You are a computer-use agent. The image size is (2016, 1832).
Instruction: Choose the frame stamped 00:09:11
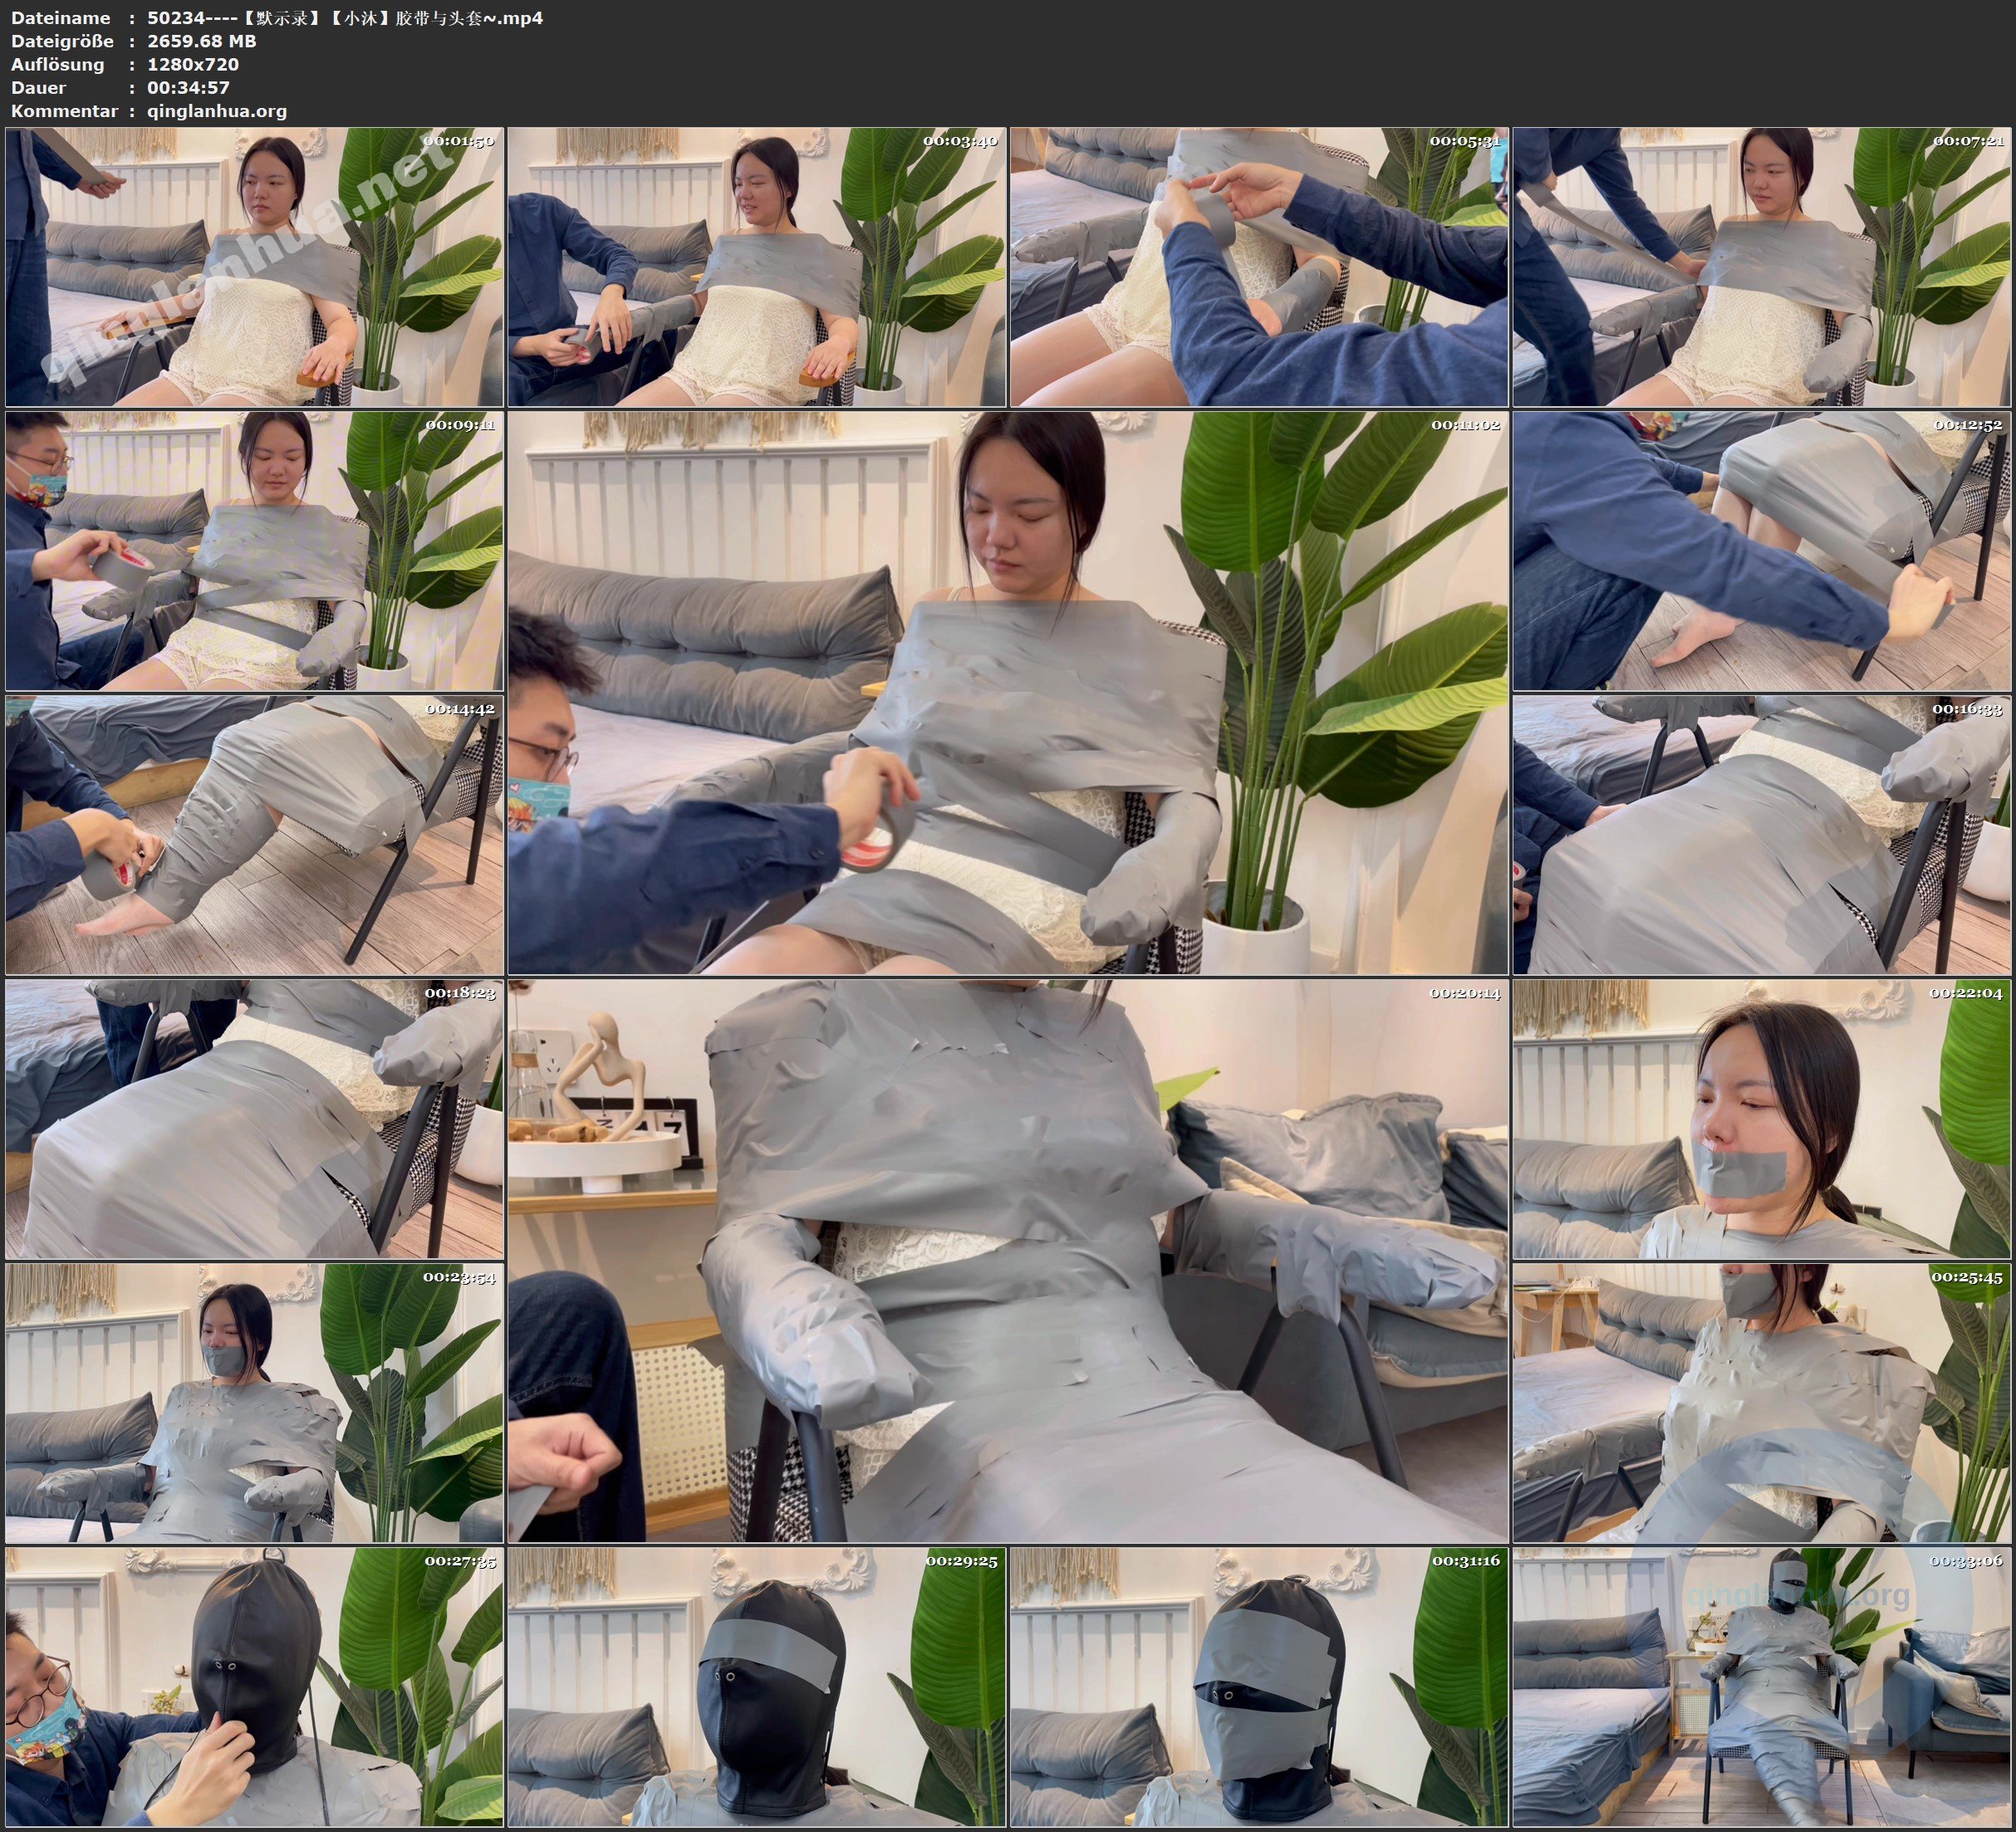pyautogui.click(x=254, y=550)
